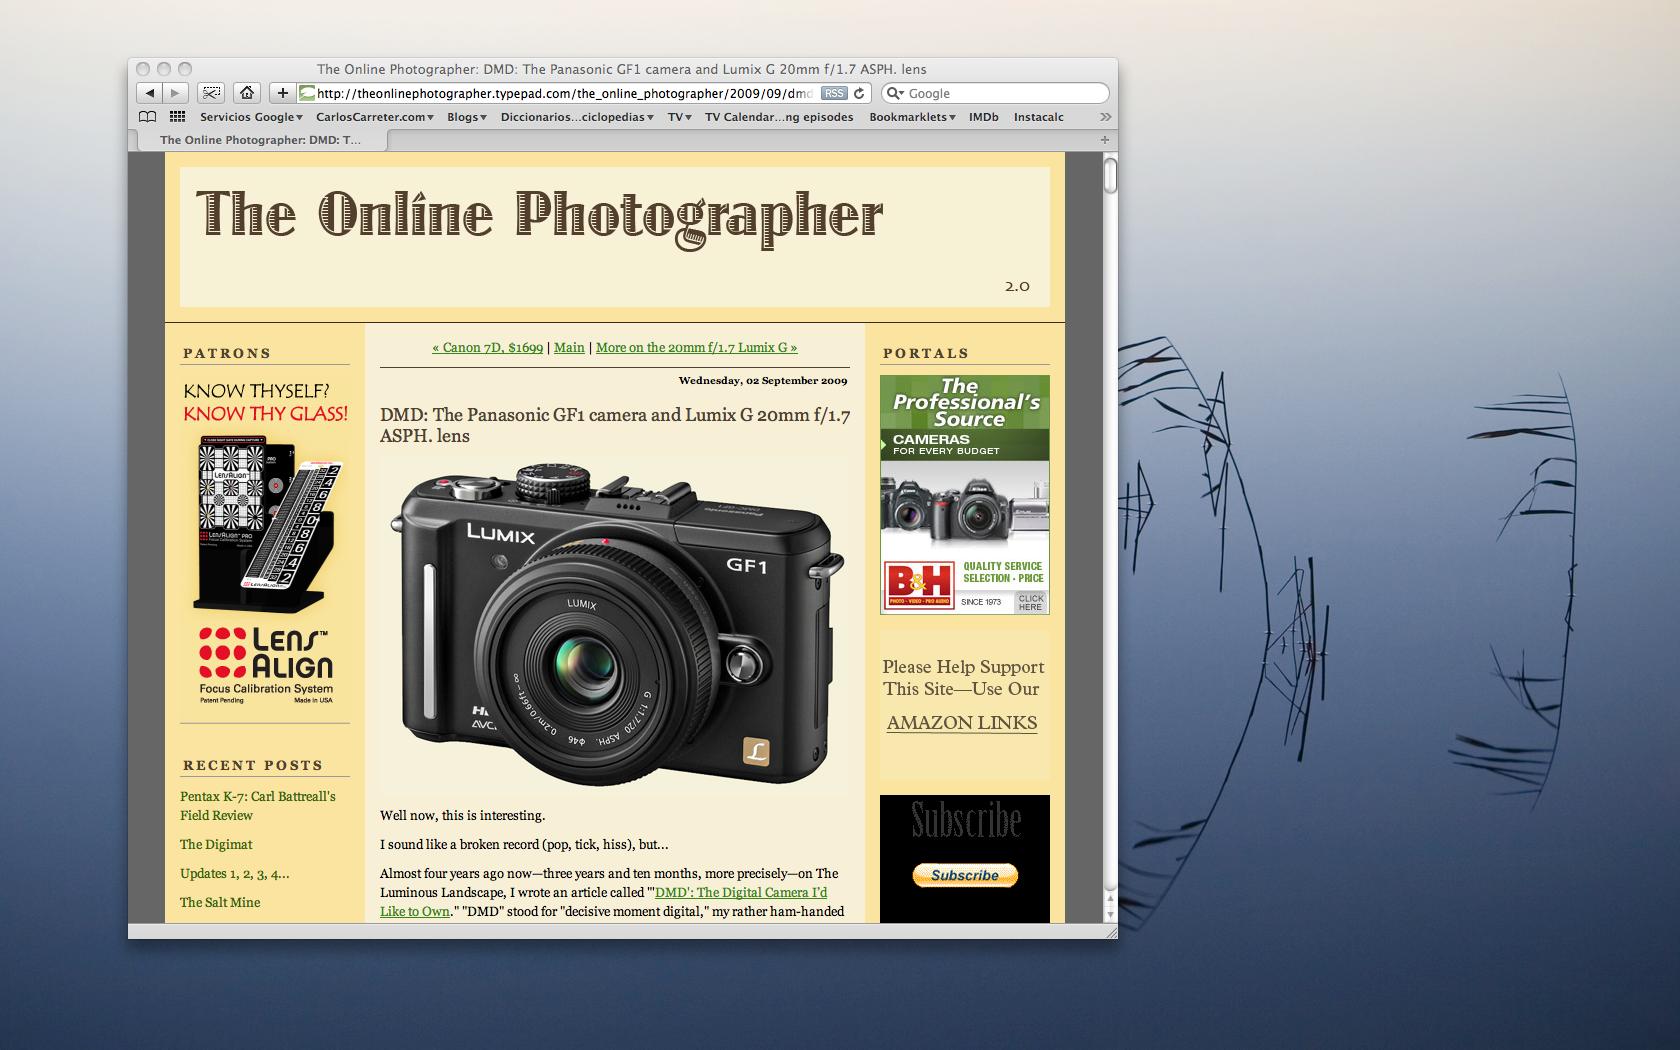Viewport: 1680px width, 1050px height.
Task: Go to the Home page icon
Action: [246, 93]
